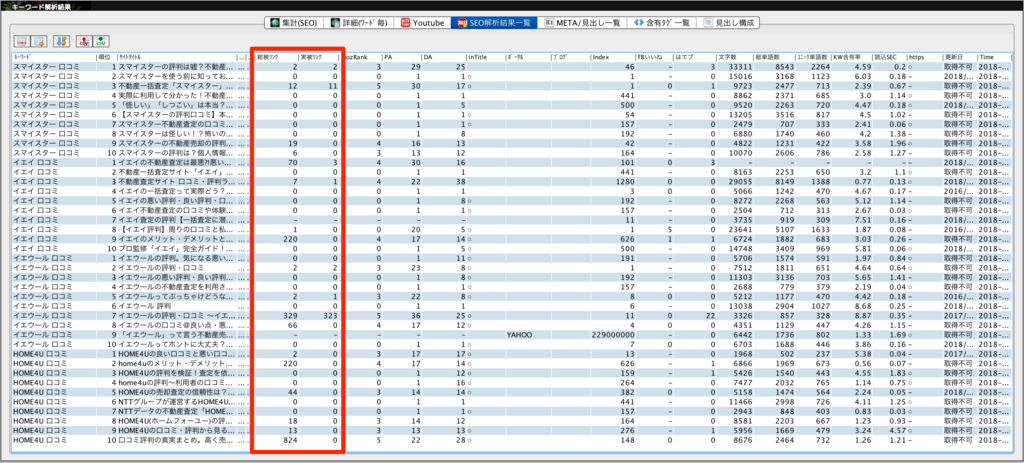Click the CSV icon with red arrow
This screenshot has height=463, width=1024.
tap(84, 41)
